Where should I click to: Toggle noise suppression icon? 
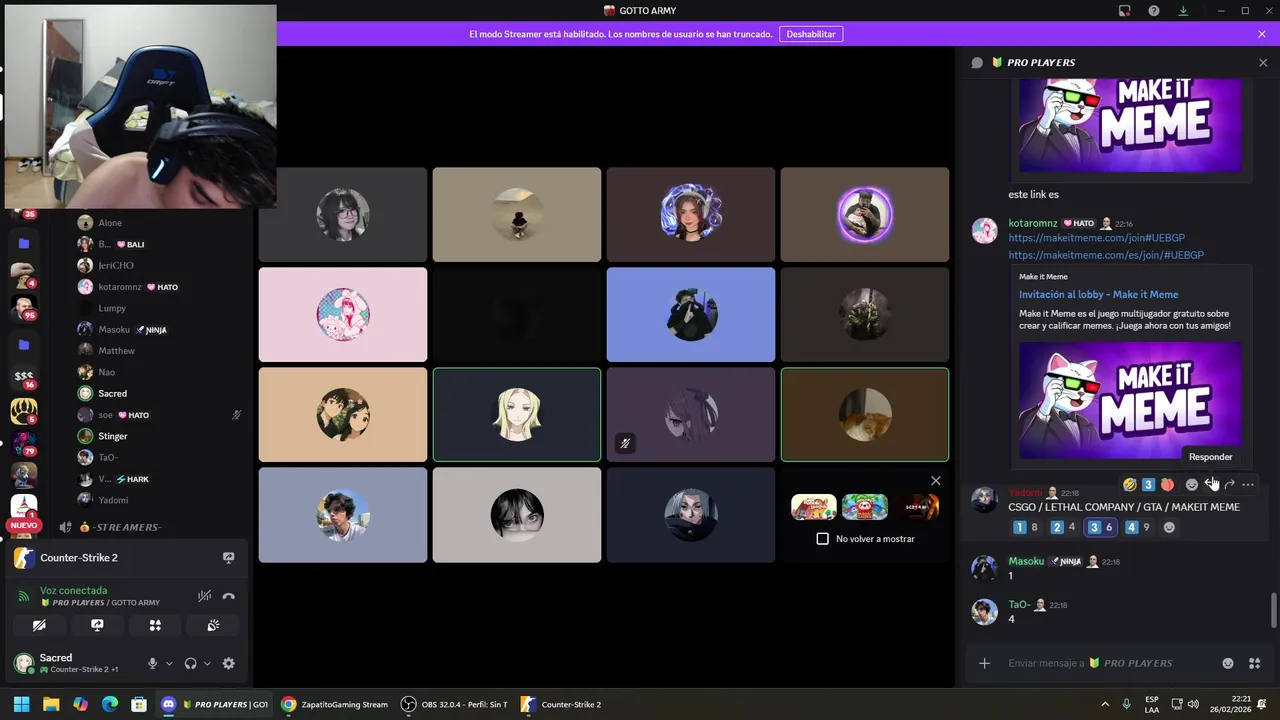pos(204,596)
